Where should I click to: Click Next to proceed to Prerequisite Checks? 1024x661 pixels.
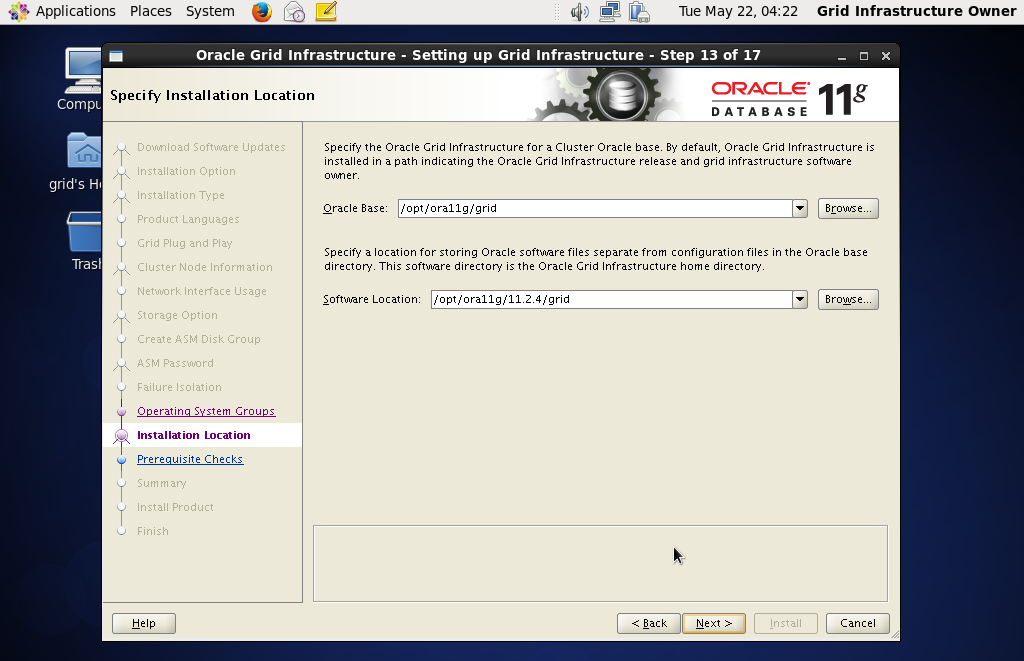713,622
